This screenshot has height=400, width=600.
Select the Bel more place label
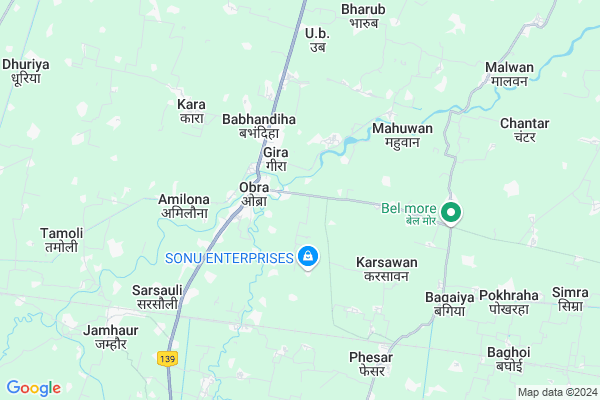[409, 214]
